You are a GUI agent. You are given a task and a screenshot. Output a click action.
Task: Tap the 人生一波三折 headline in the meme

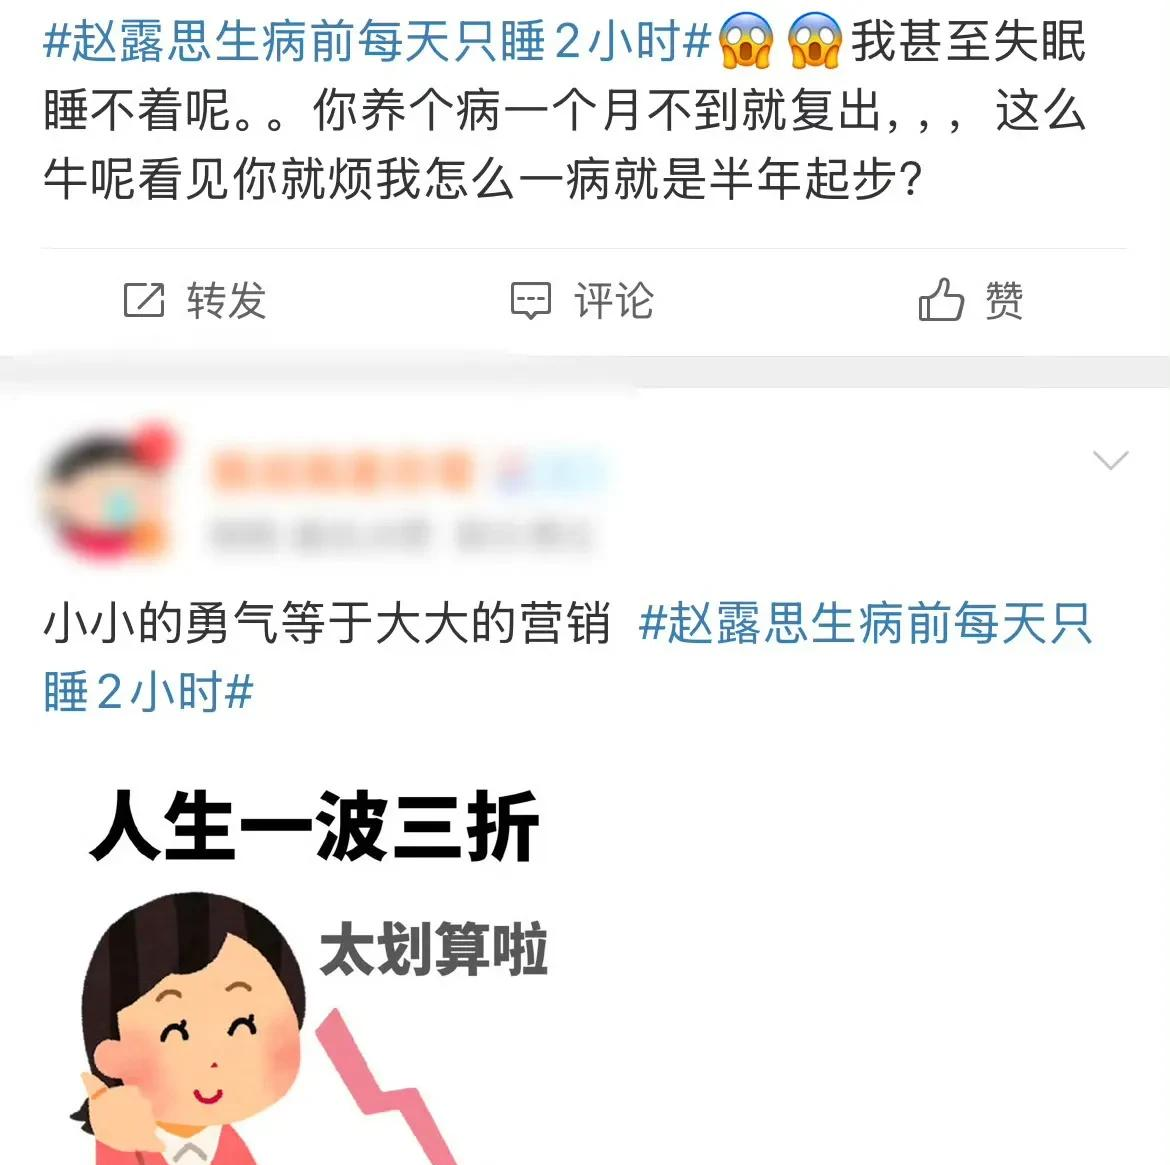[x=314, y=825]
